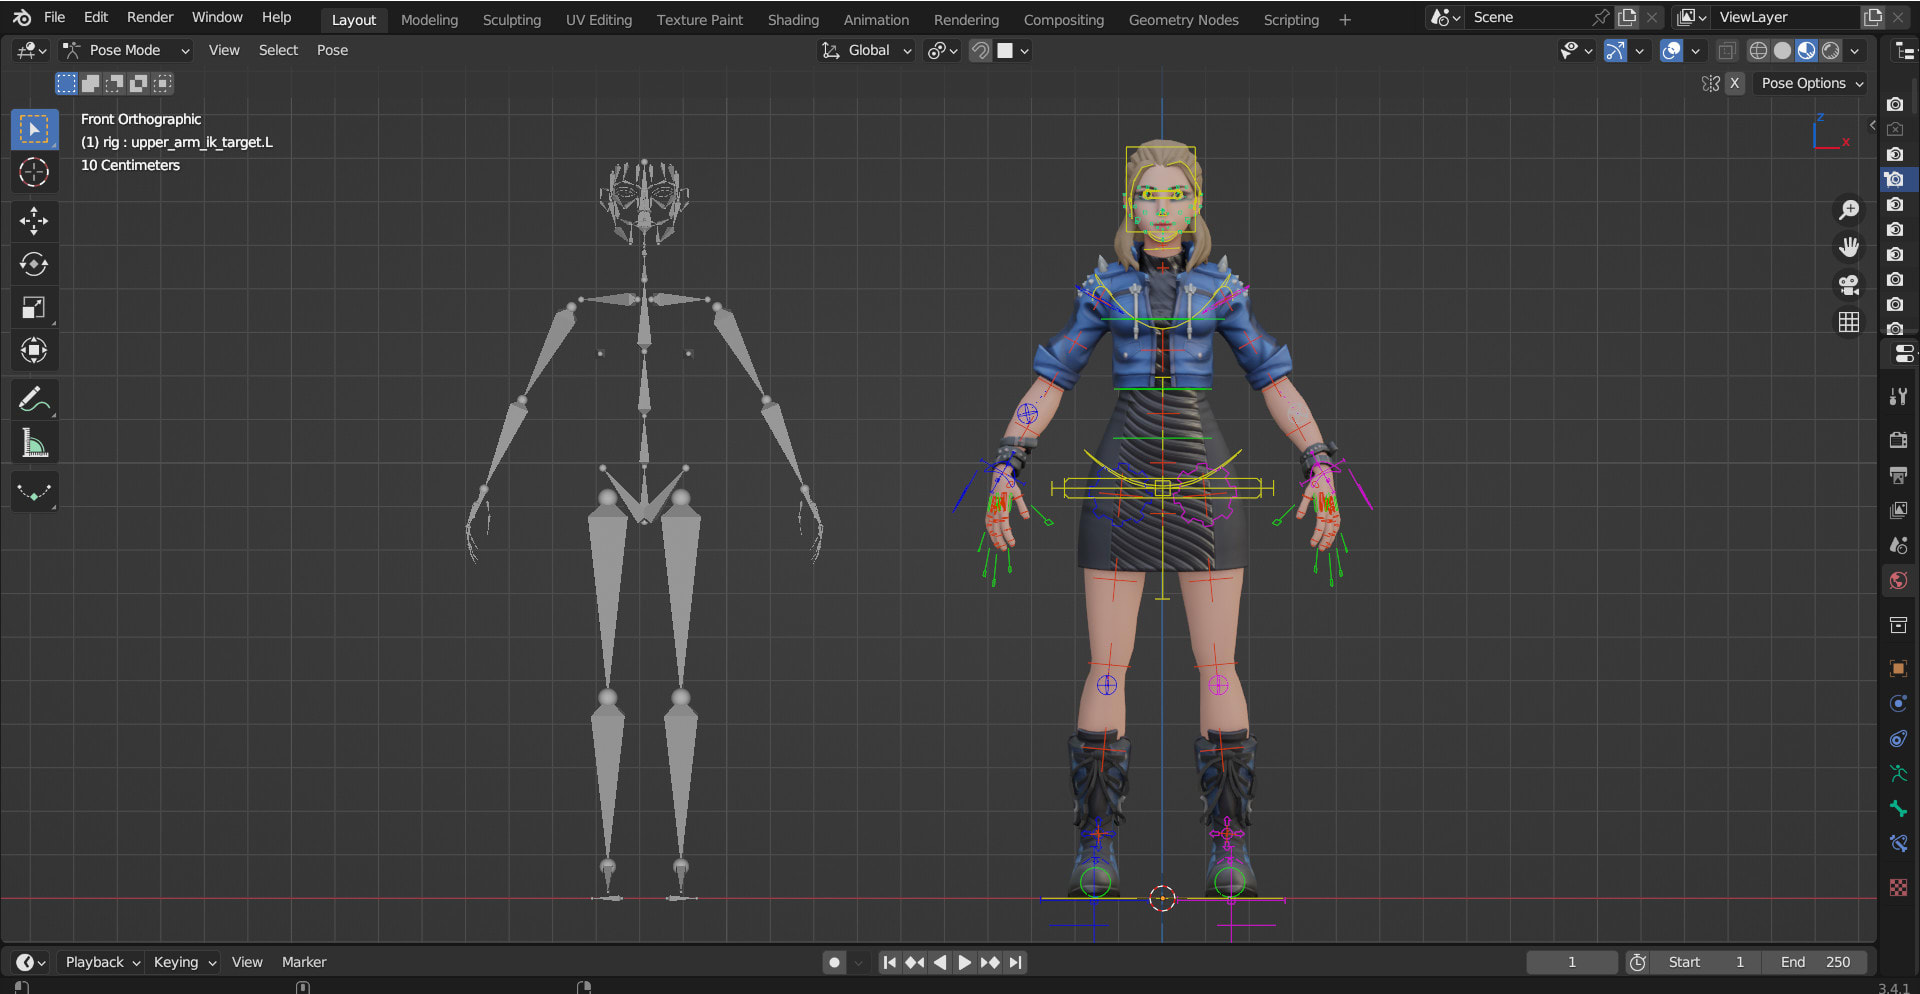Screen dimensions: 1920x994
Task: Switch perspective/orthographic with grid icon
Action: [1849, 322]
